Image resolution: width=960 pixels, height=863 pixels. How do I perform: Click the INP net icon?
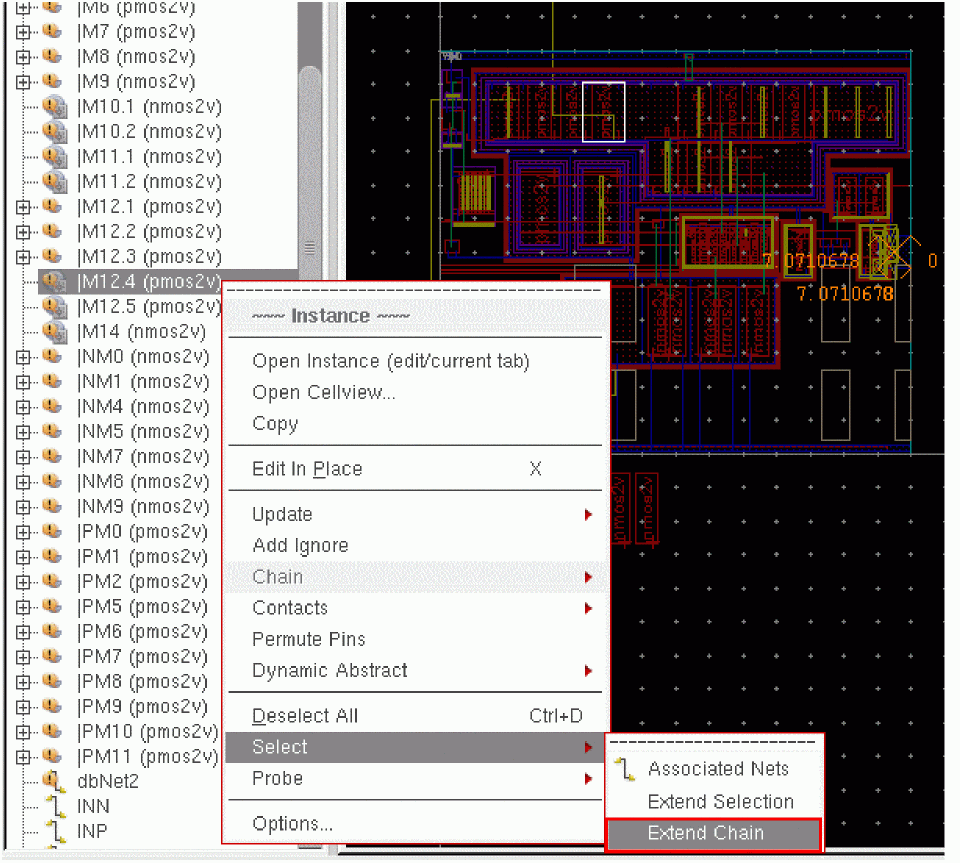(x=52, y=831)
